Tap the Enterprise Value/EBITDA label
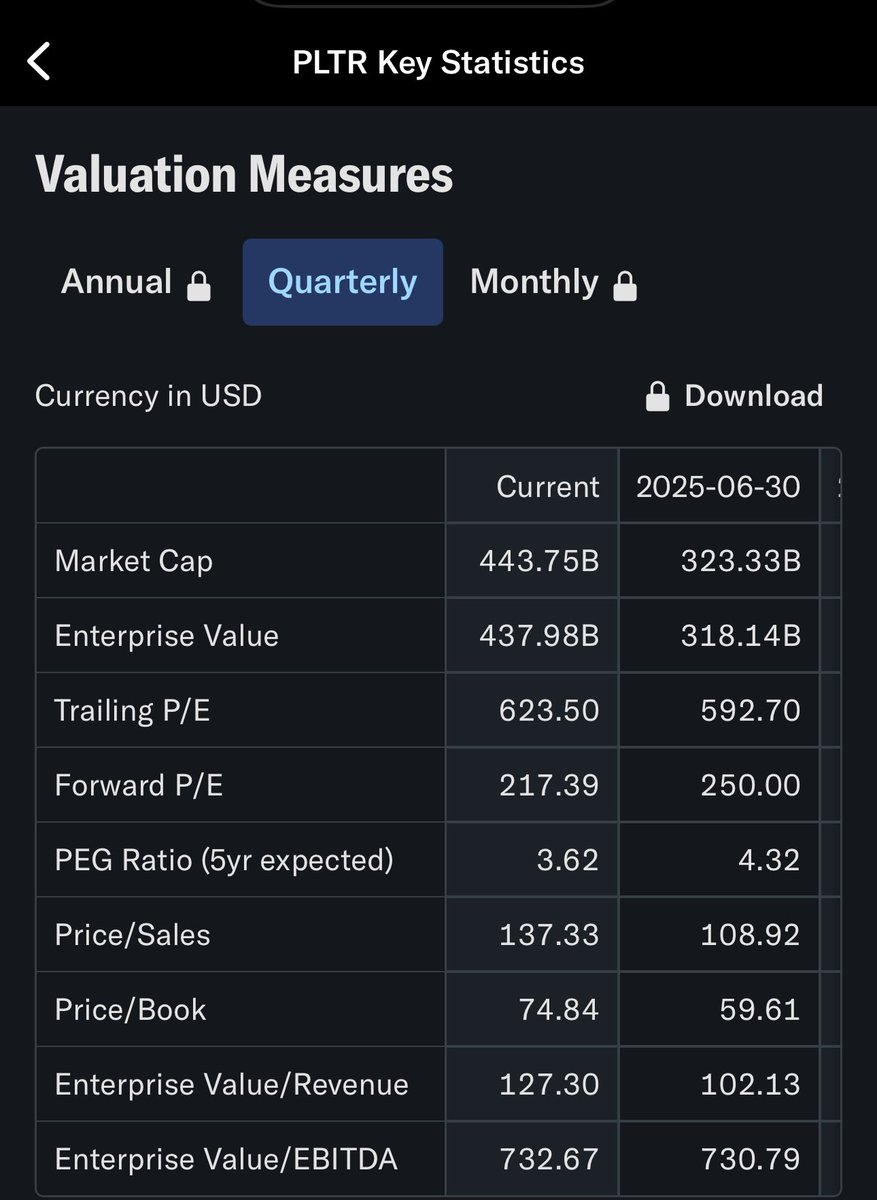 point(226,1160)
